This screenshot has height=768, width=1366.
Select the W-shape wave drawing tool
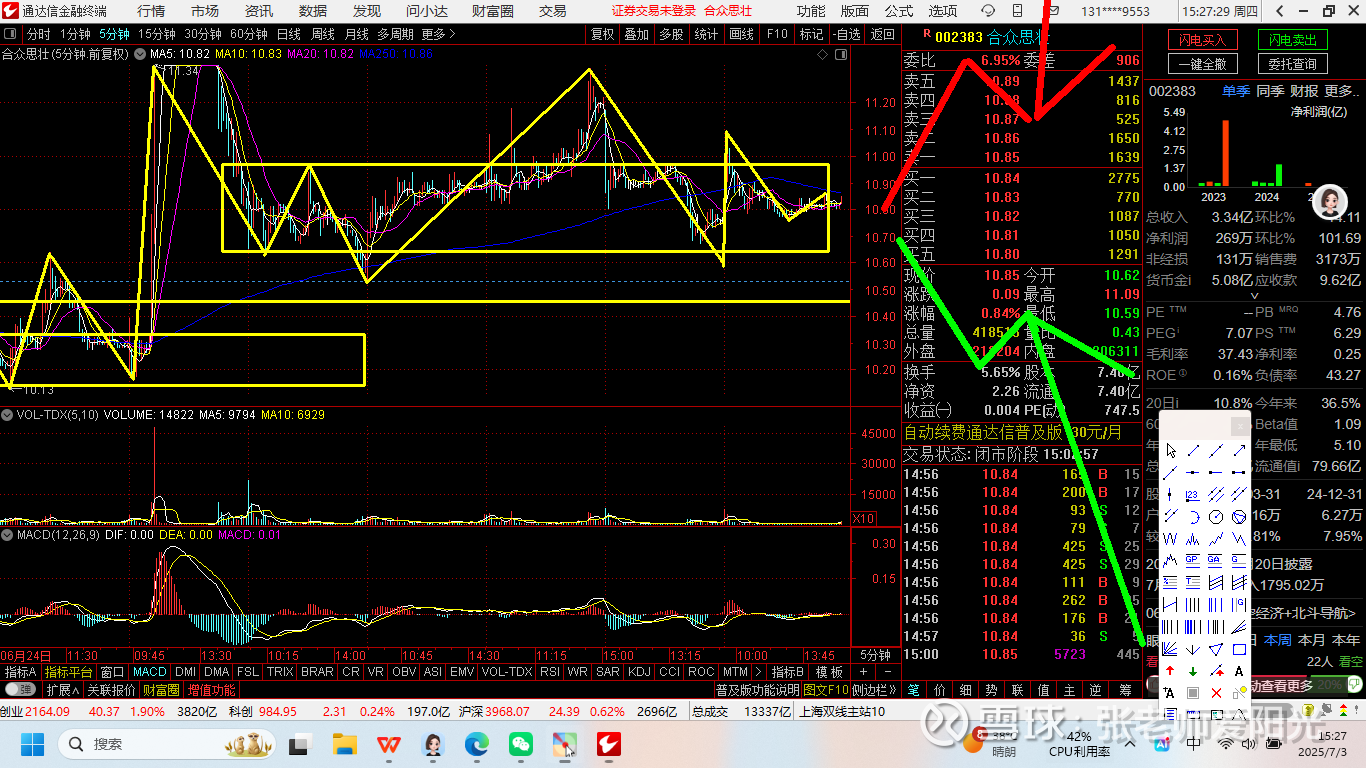pos(1171,538)
